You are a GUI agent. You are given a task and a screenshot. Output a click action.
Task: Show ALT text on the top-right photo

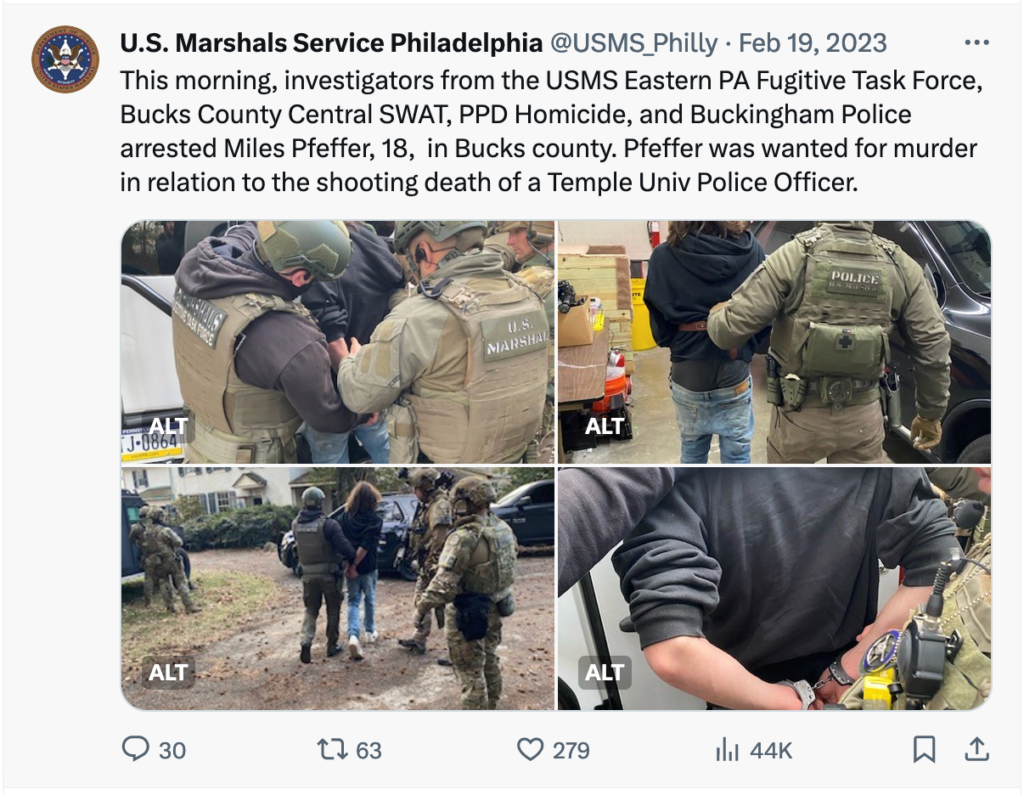click(x=604, y=426)
